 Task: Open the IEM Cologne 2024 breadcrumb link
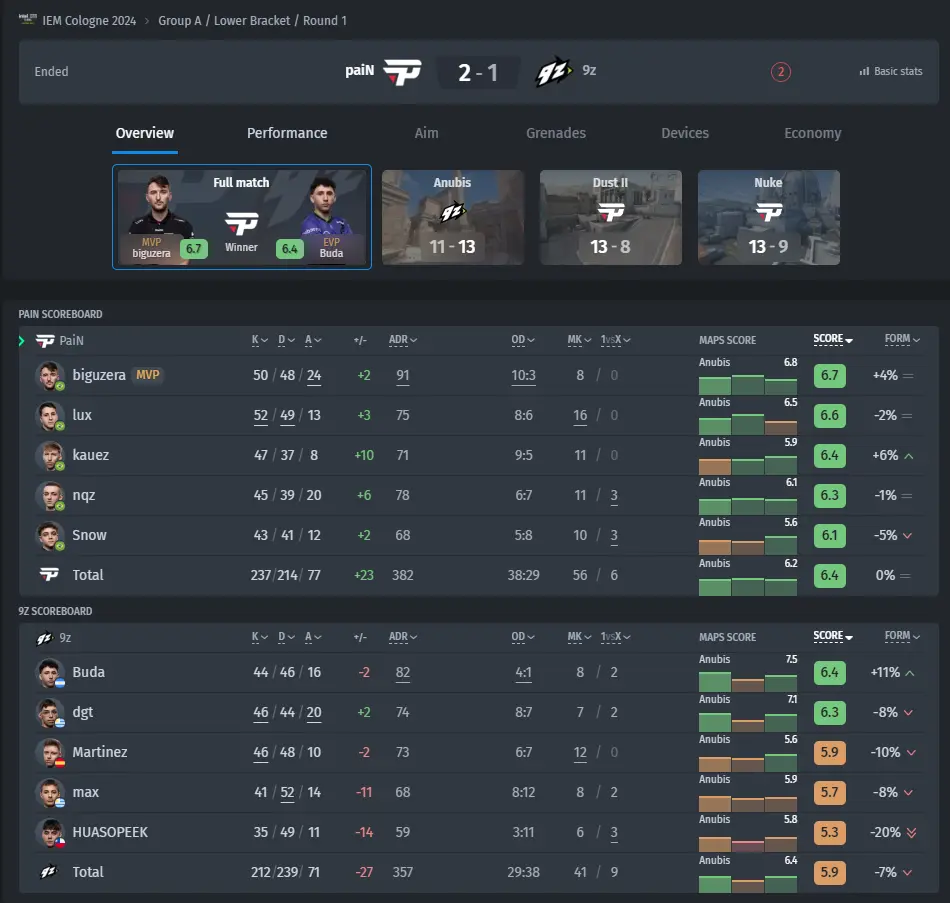pyautogui.click(x=89, y=21)
